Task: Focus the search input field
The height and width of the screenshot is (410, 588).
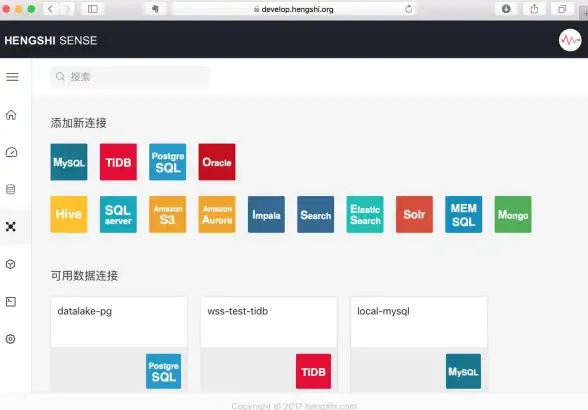Action: click(x=130, y=77)
